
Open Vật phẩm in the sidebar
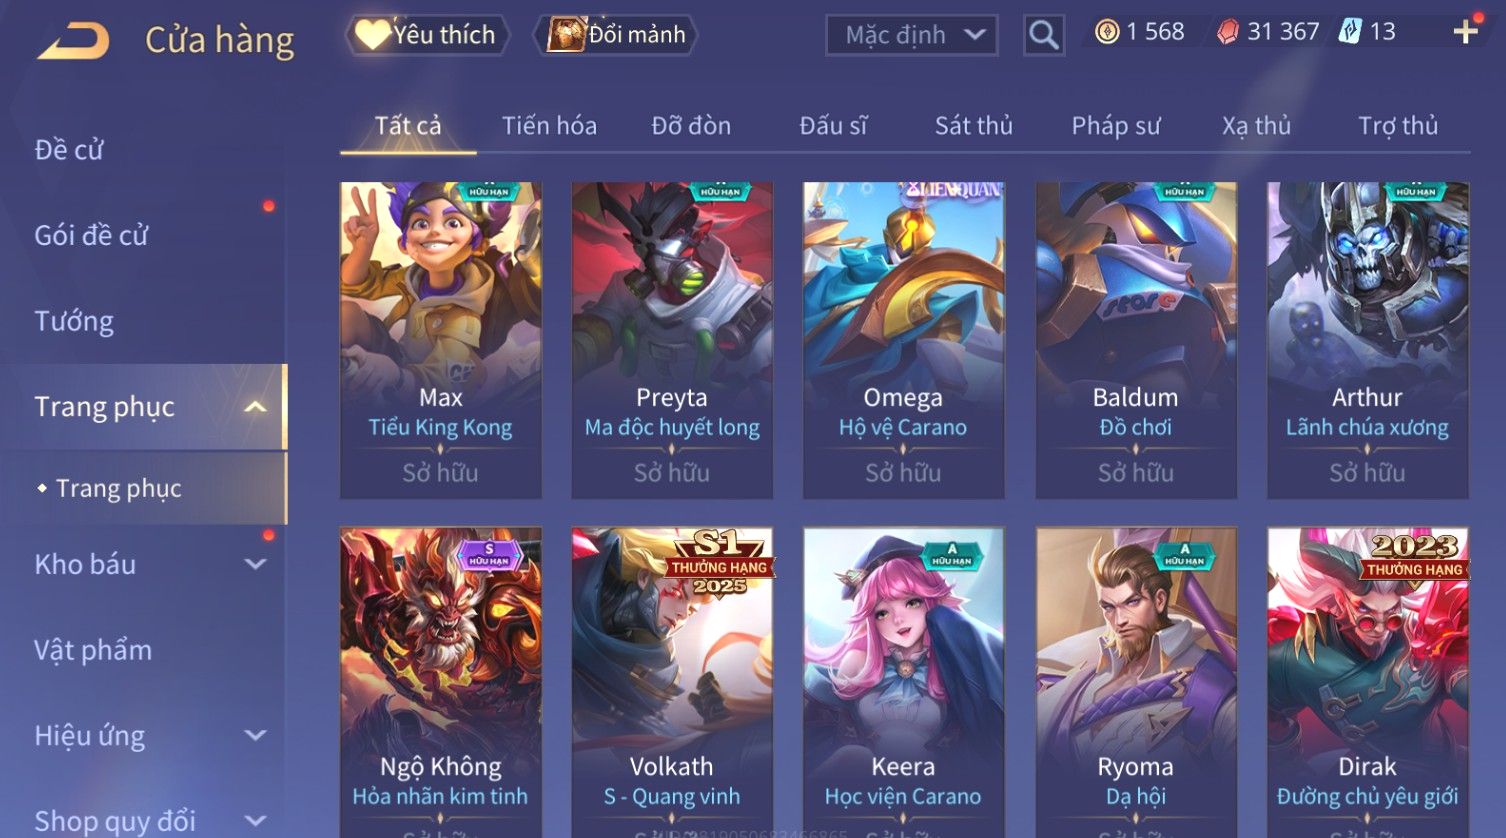[93, 651]
